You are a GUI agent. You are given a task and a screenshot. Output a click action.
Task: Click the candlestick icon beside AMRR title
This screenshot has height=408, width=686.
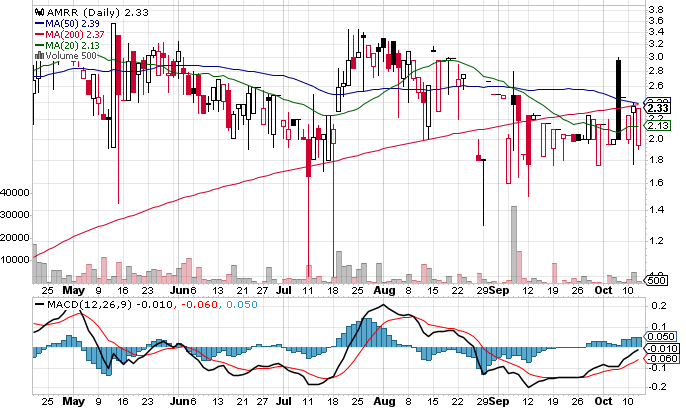(x=39, y=12)
